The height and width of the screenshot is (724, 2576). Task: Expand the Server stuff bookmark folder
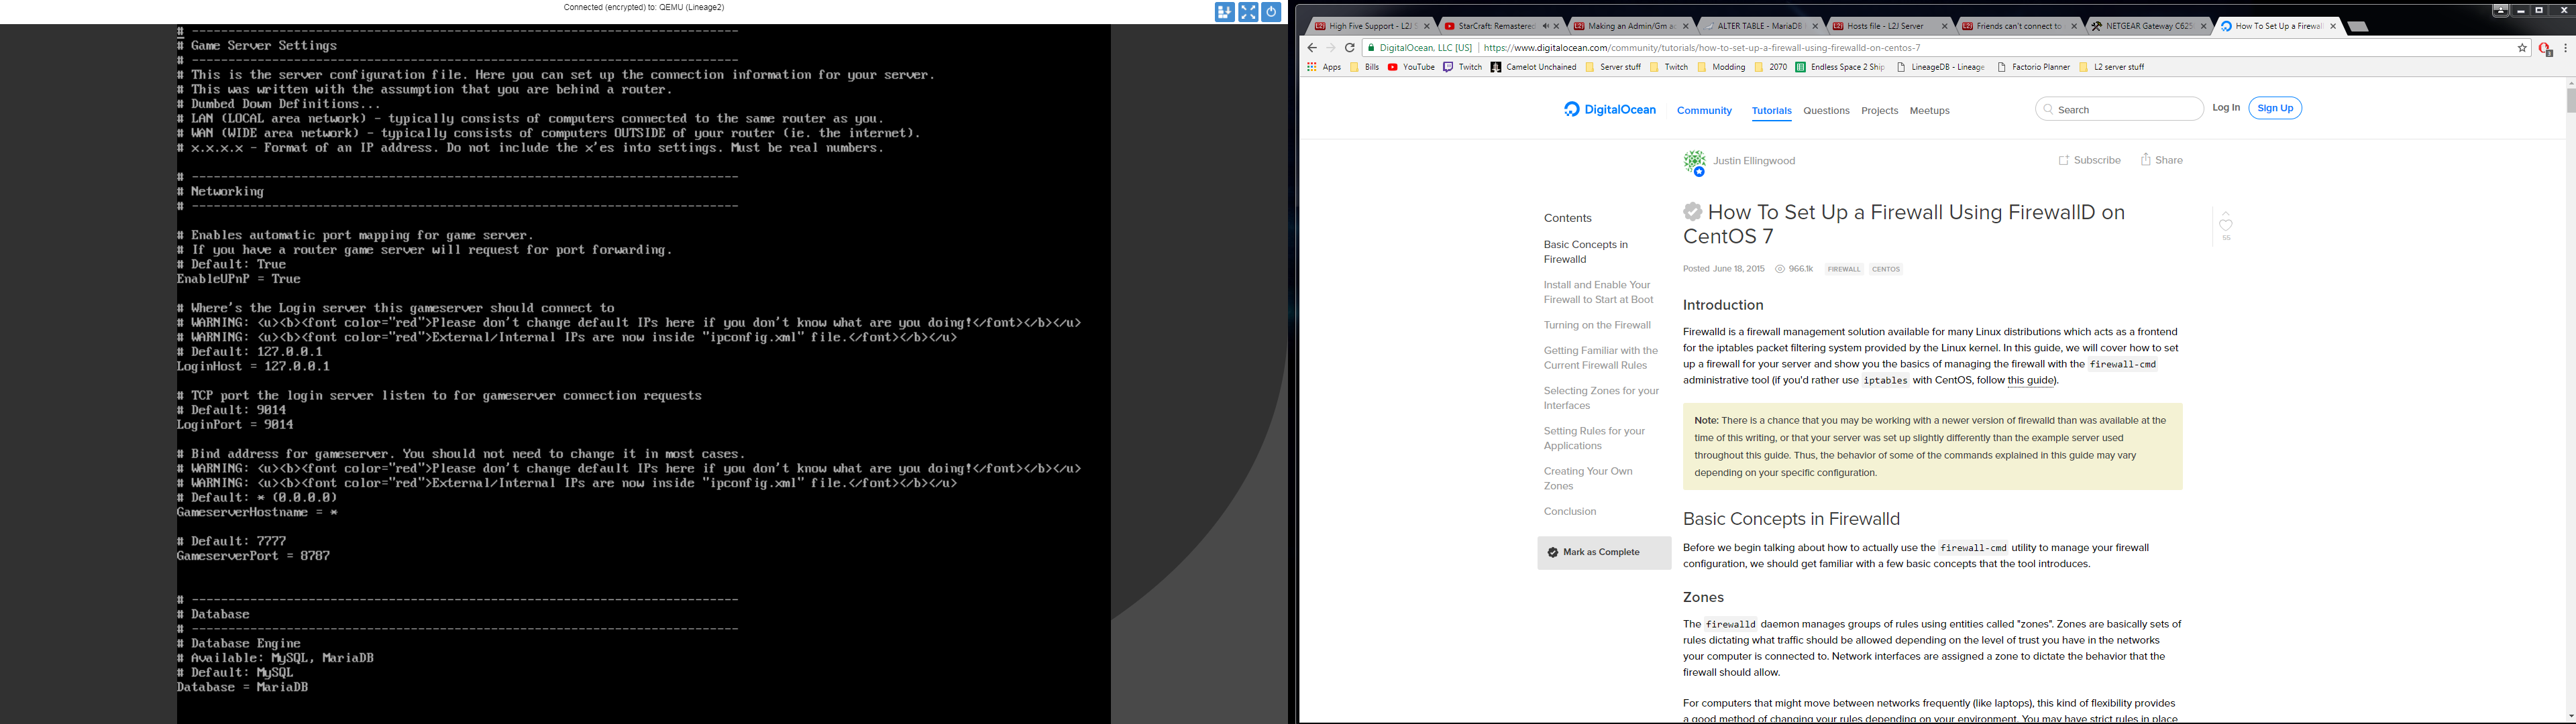pyautogui.click(x=1613, y=67)
